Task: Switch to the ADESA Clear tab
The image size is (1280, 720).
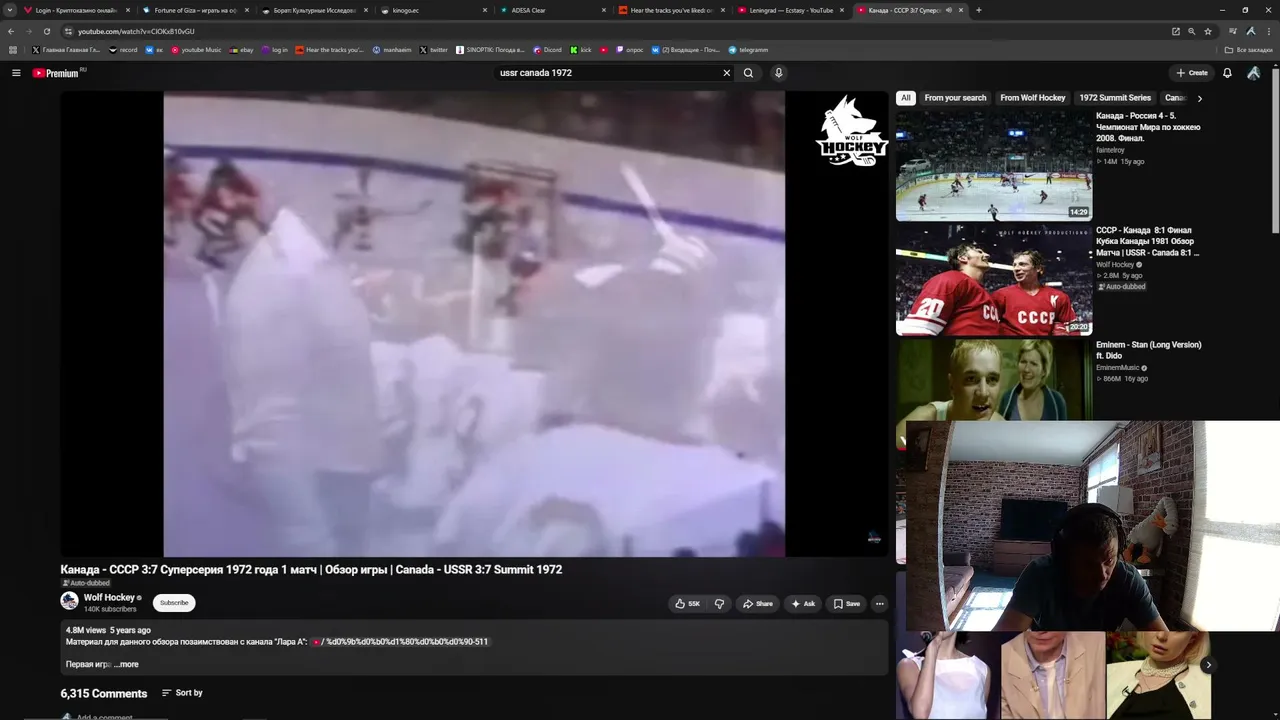Action: pyautogui.click(x=553, y=10)
